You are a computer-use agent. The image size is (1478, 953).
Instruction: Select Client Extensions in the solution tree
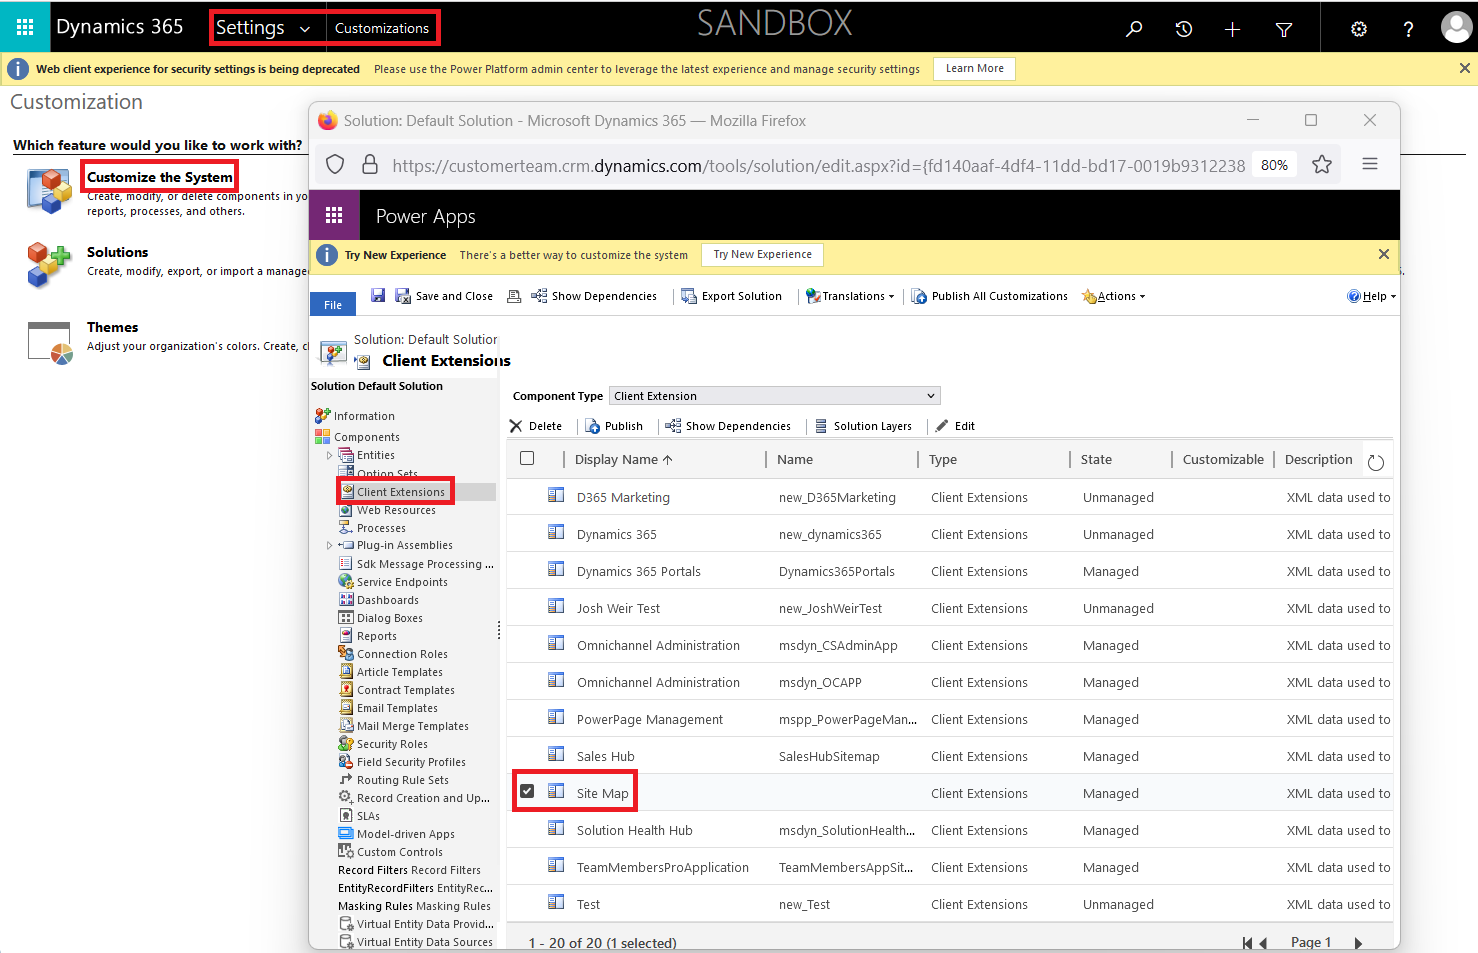coord(400,492)
